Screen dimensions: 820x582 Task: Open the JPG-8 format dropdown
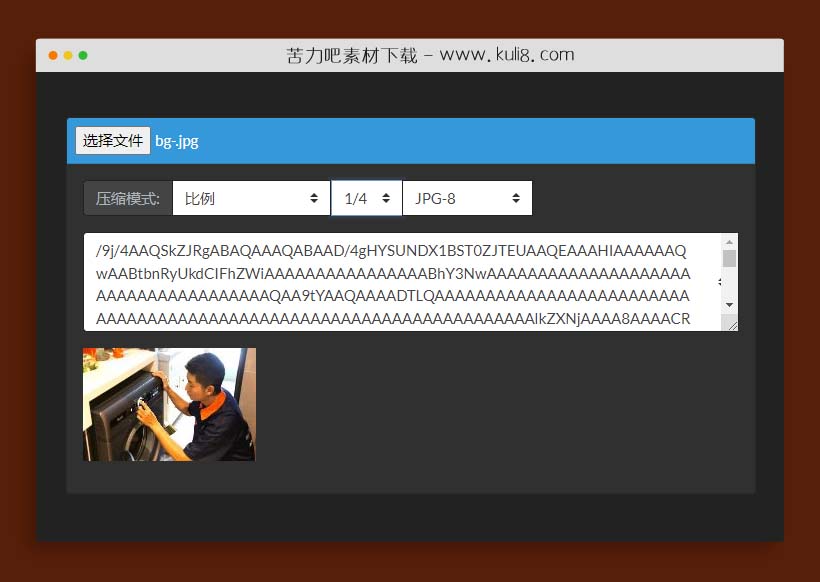466,198
